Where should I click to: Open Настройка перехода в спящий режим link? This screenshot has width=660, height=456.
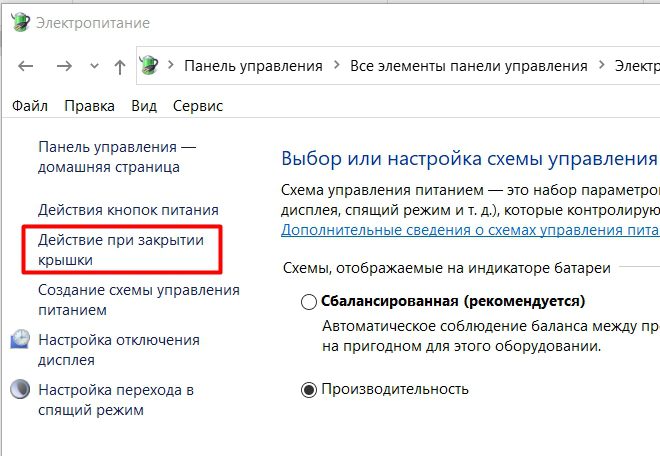pos(116,400)
